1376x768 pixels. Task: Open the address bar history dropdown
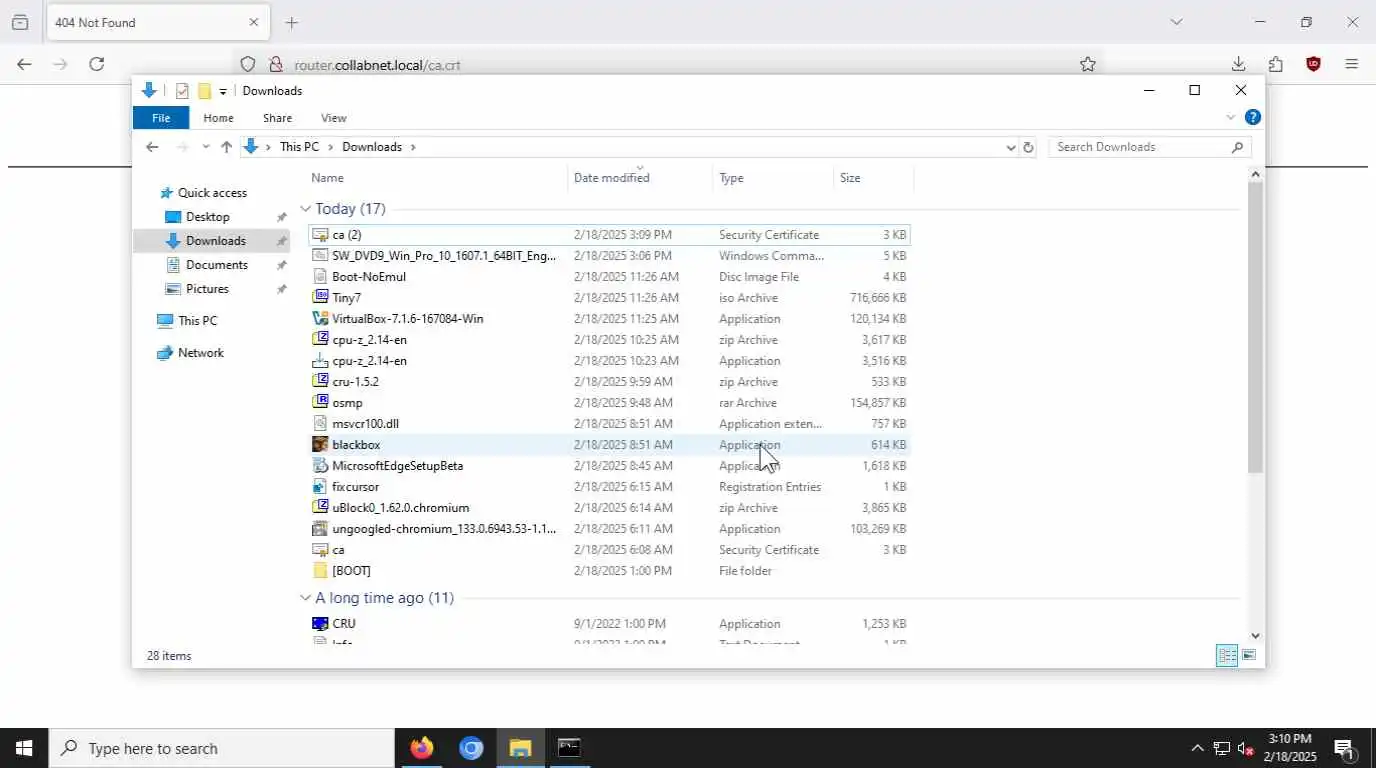(1010, 147)
